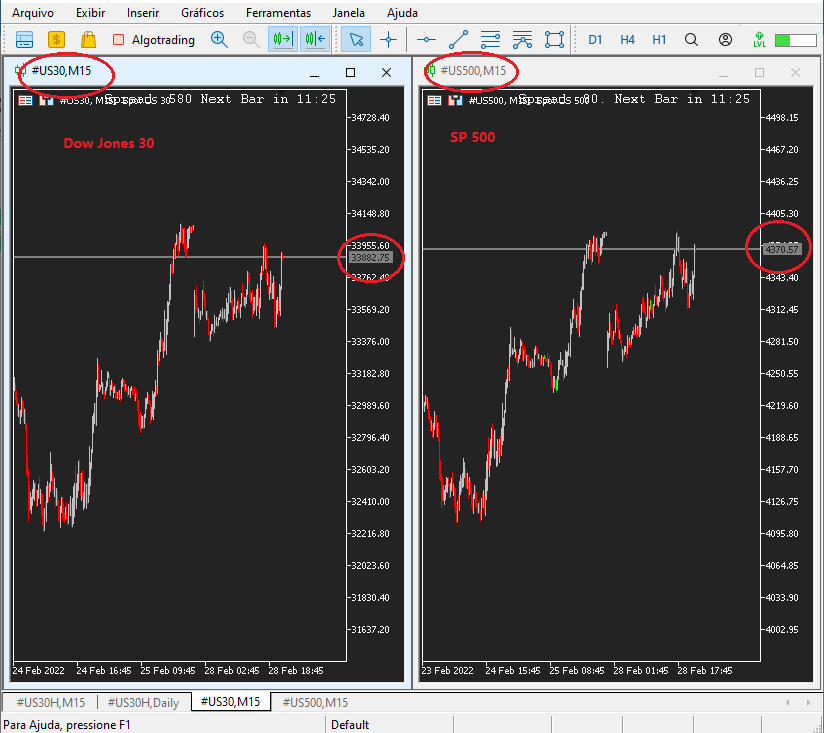The width and height of the screenshot is (824, 733).
Task: Click the '25 Feb 09:45' time label
Action: click(168, 670)
